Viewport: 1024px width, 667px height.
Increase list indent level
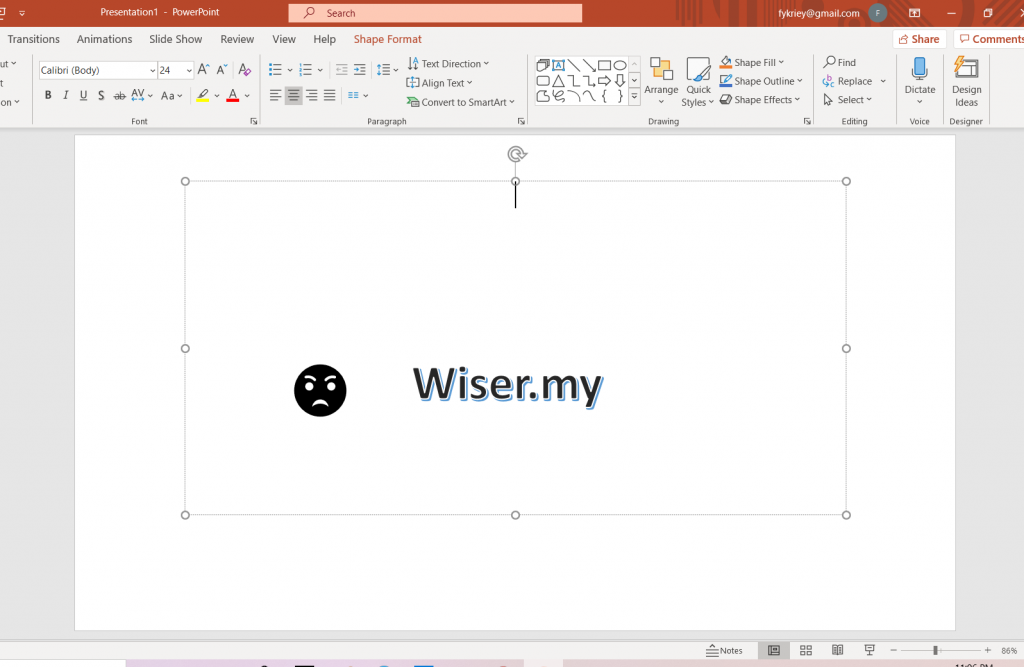359,69
